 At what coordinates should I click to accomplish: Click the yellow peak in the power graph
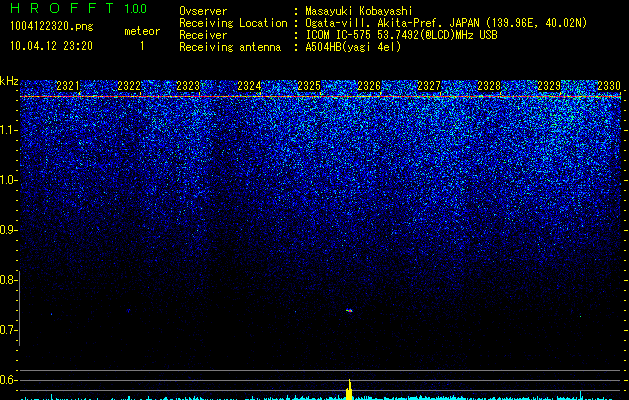click(349, 390)
